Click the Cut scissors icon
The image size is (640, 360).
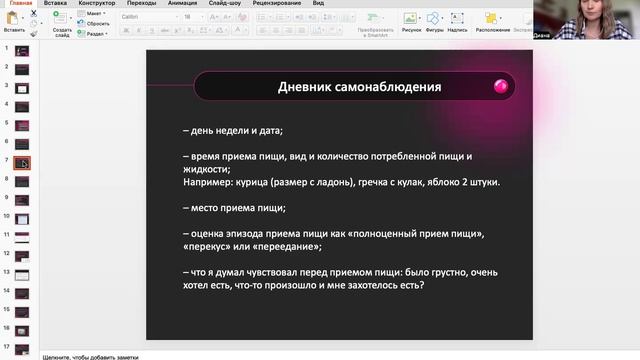[34, 13]
